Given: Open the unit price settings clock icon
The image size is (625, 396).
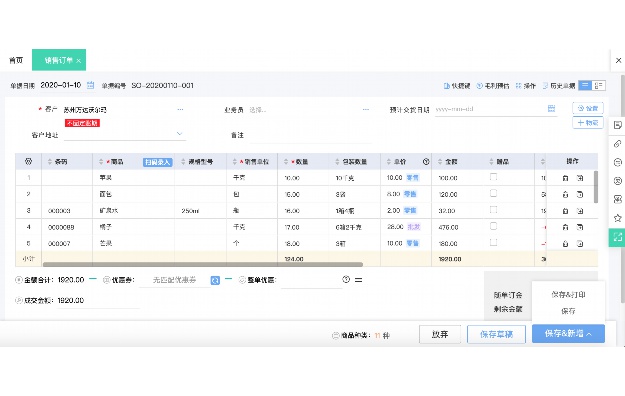Looking at the screenshot, I should click(x=426, y=162).
